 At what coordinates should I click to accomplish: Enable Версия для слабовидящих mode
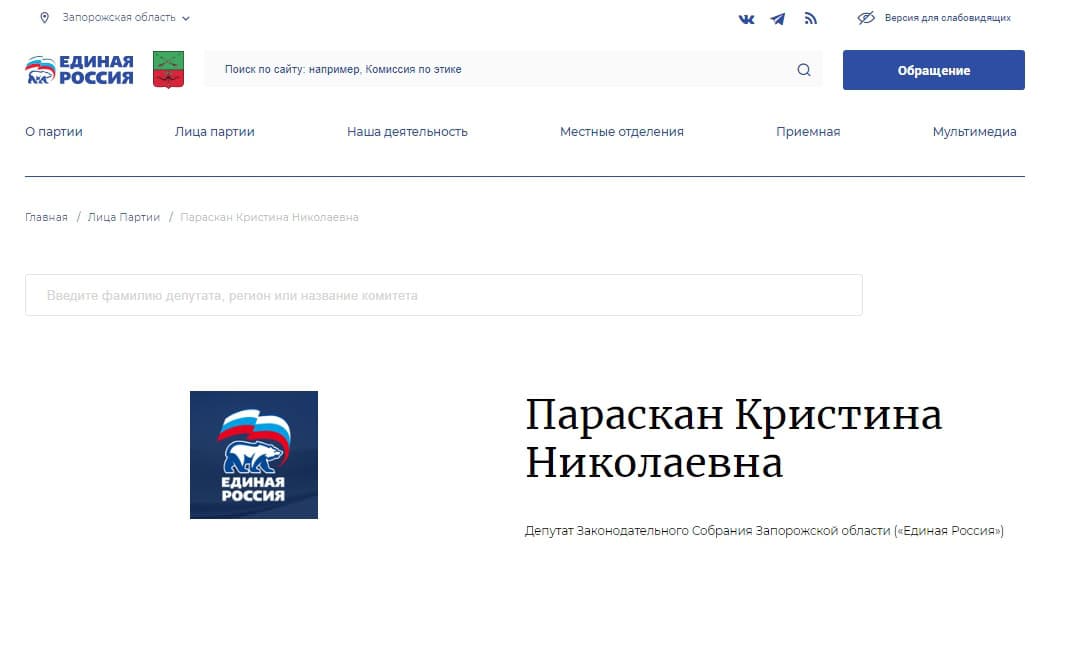click(x=945, y=17)
